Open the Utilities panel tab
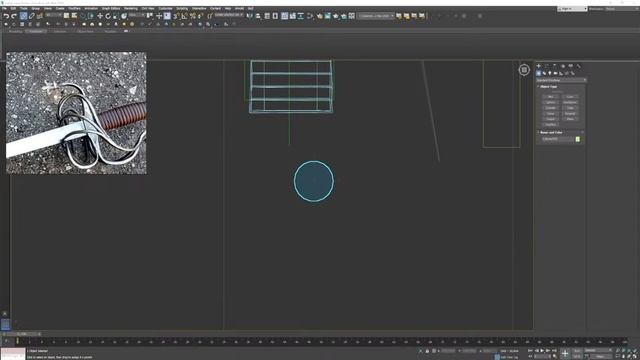This screenshot has height=360, width=640. 579,66
